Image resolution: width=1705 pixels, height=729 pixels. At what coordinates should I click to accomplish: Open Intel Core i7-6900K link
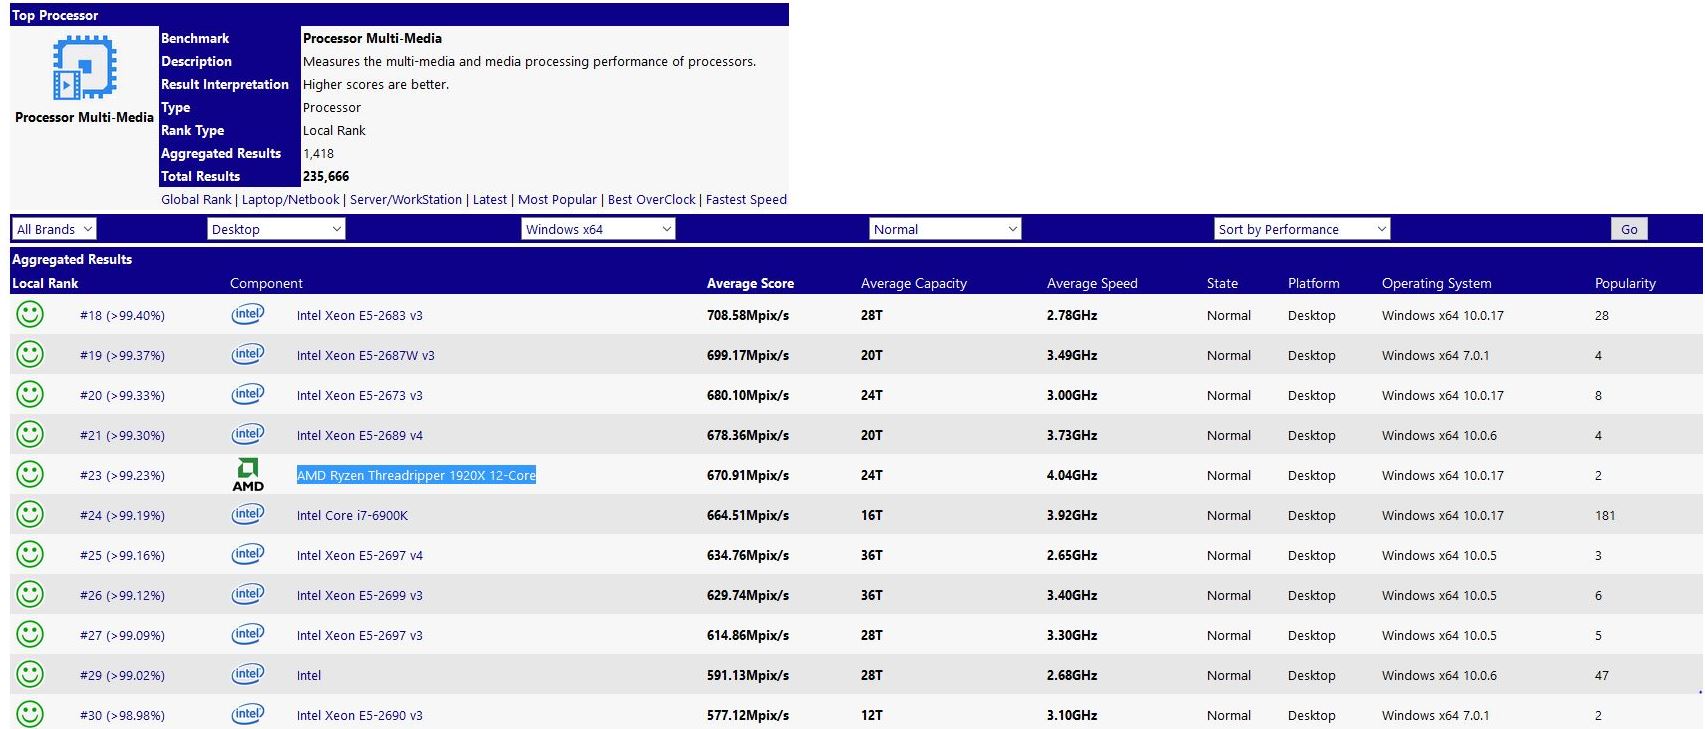click(x=352, y=515)
